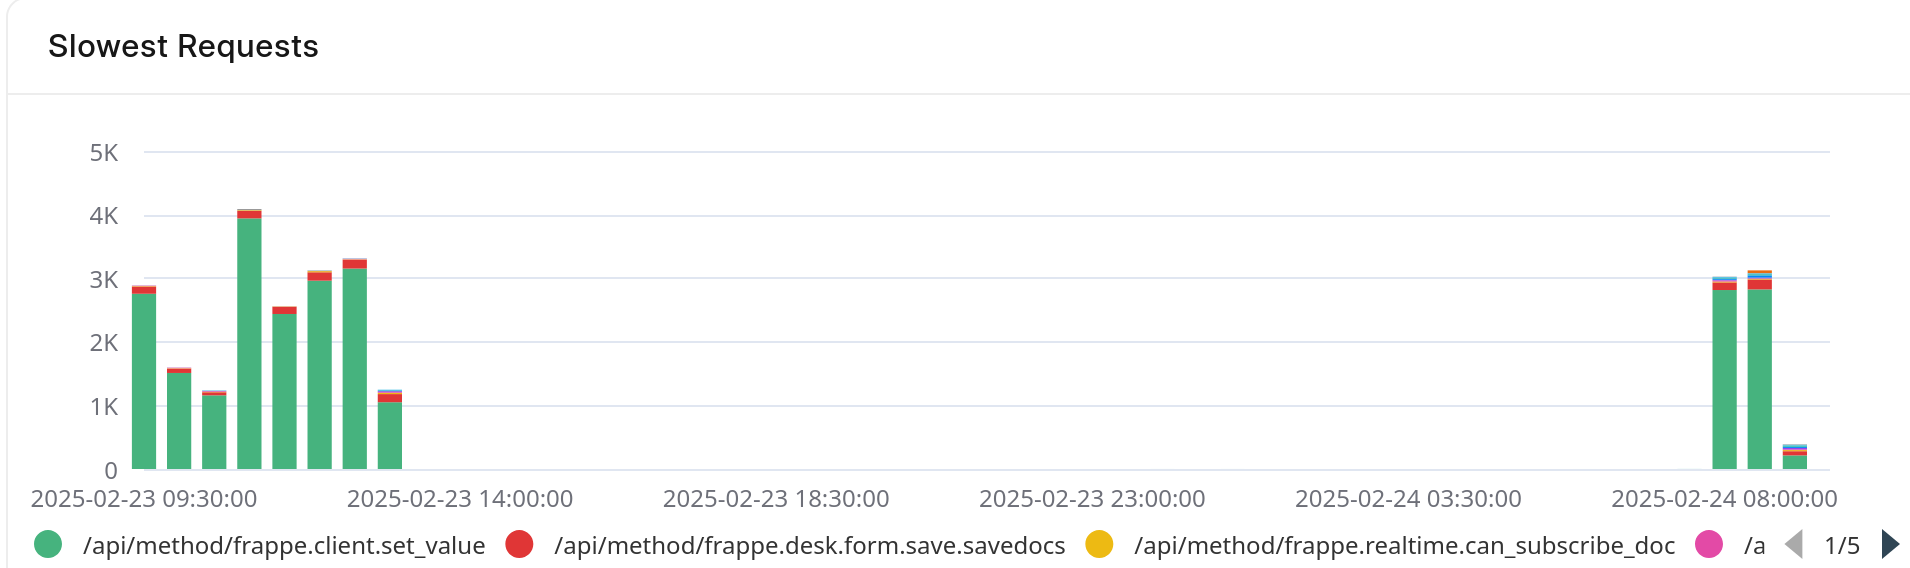The height and width of the screenshot is (568, 1910).
Task: Click the green legend color dot
Action: (x=48, y=545)
